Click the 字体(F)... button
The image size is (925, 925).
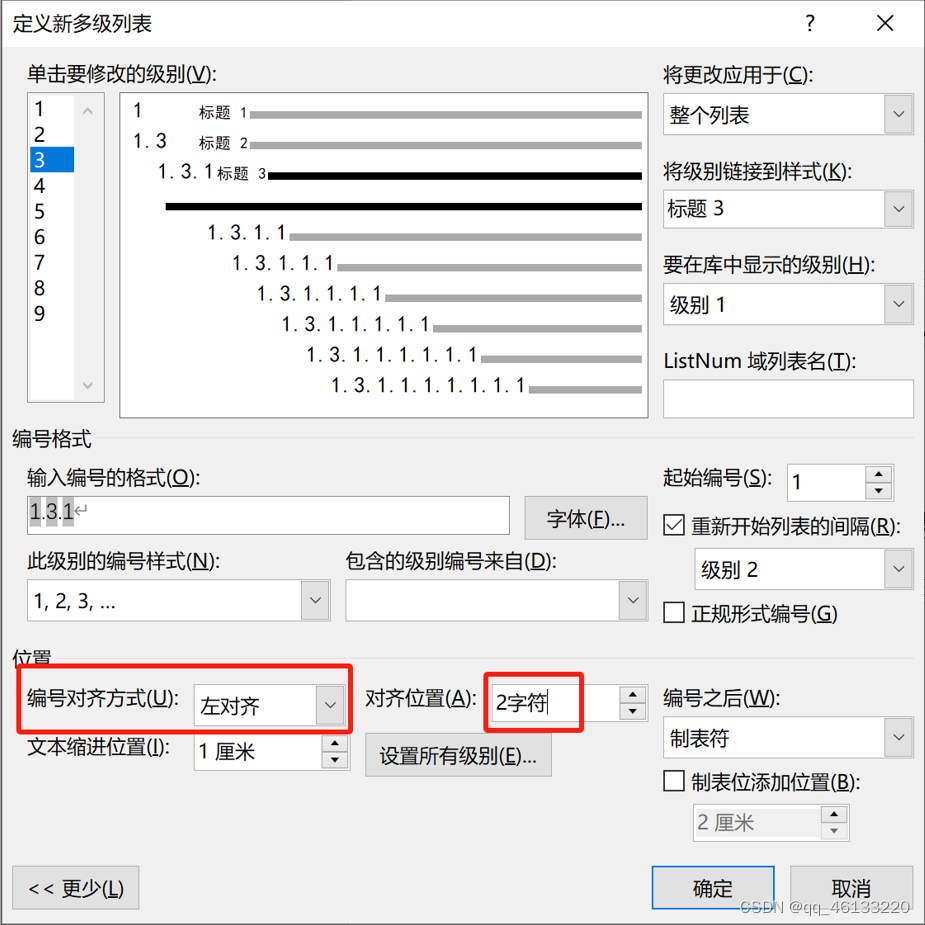click(586, 519)
